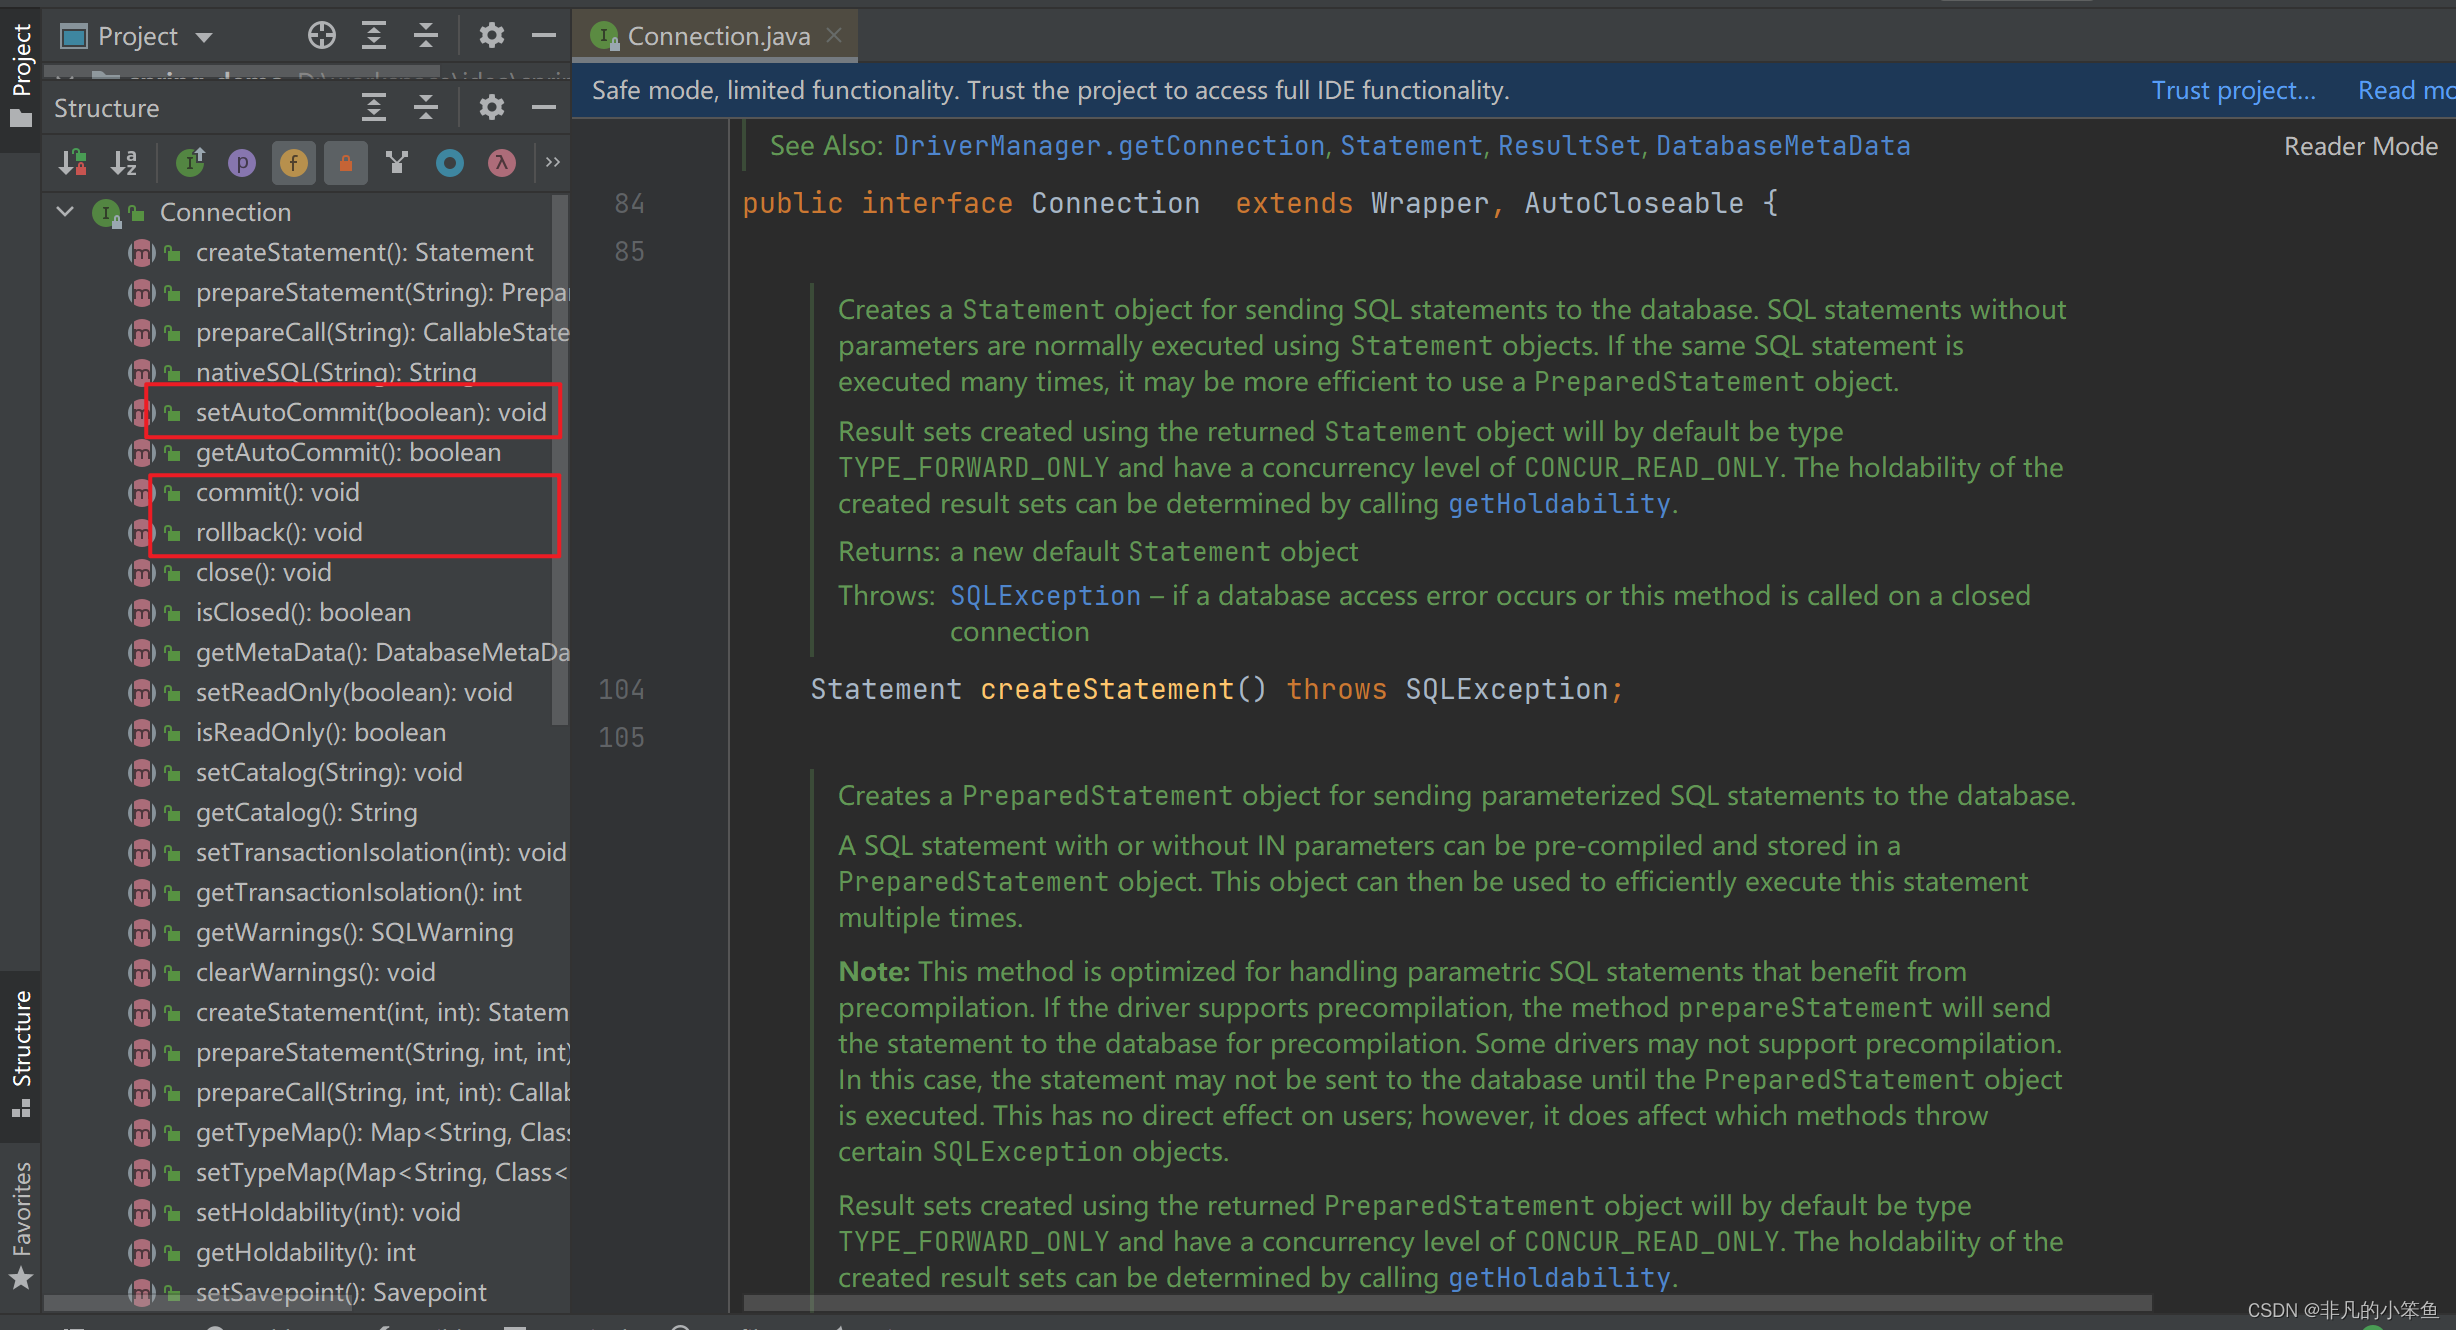Click the Read more link in banner

click(2406, 91)
